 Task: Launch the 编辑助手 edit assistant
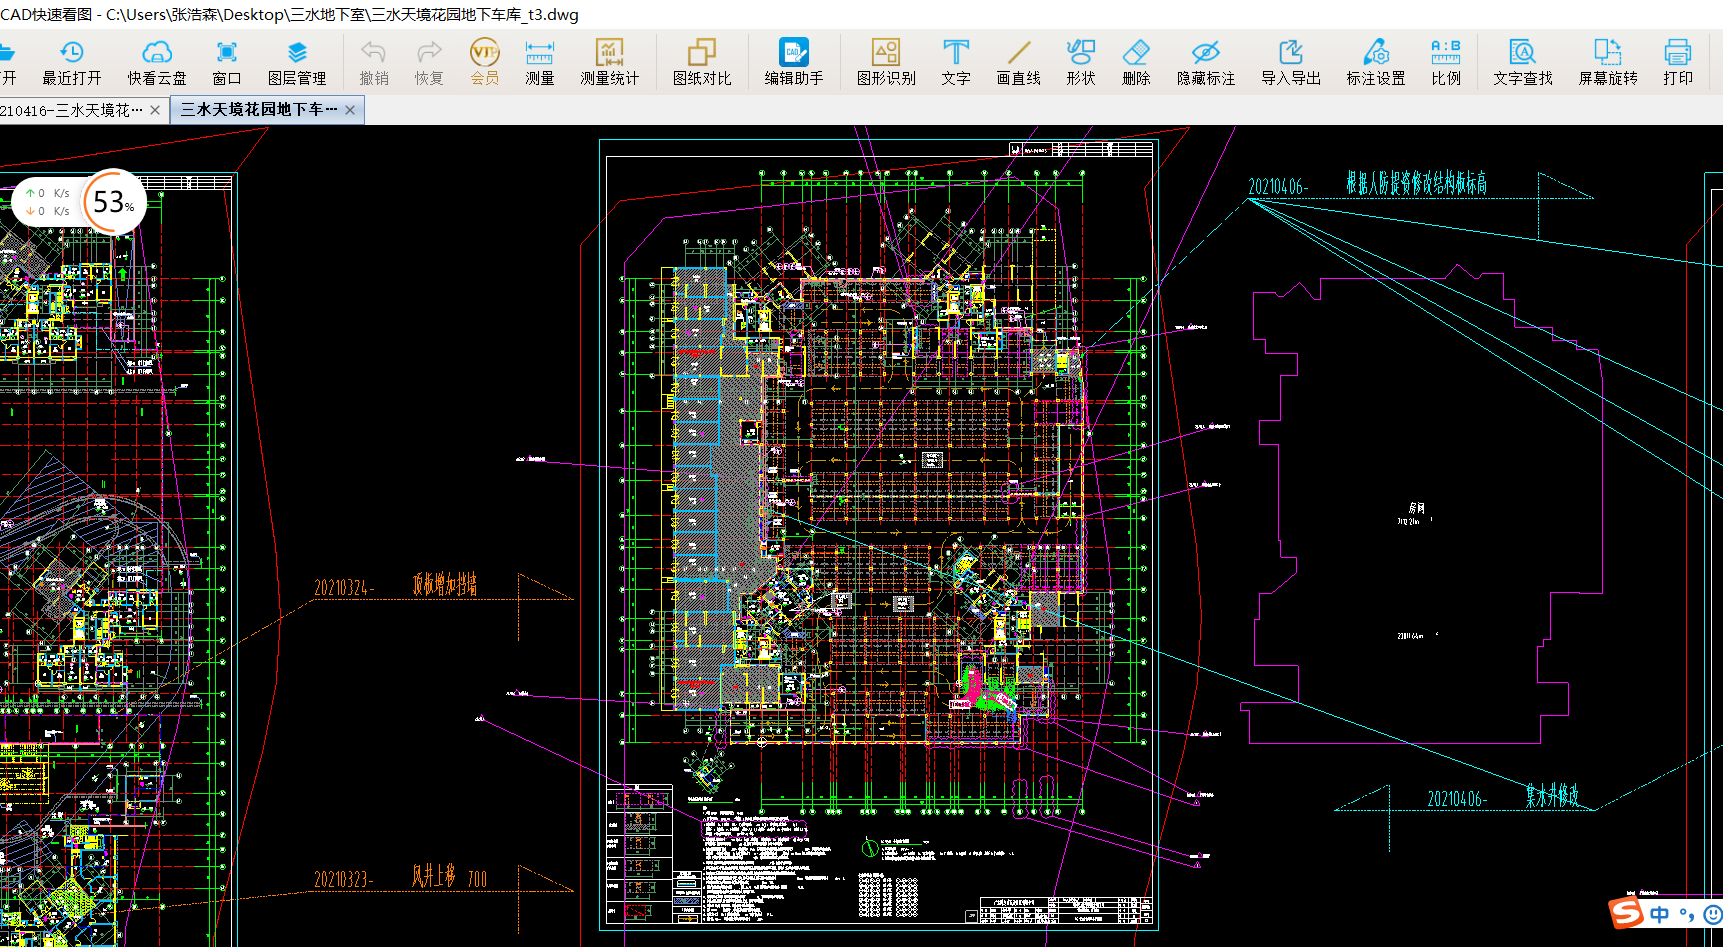[x=794, y=63]
